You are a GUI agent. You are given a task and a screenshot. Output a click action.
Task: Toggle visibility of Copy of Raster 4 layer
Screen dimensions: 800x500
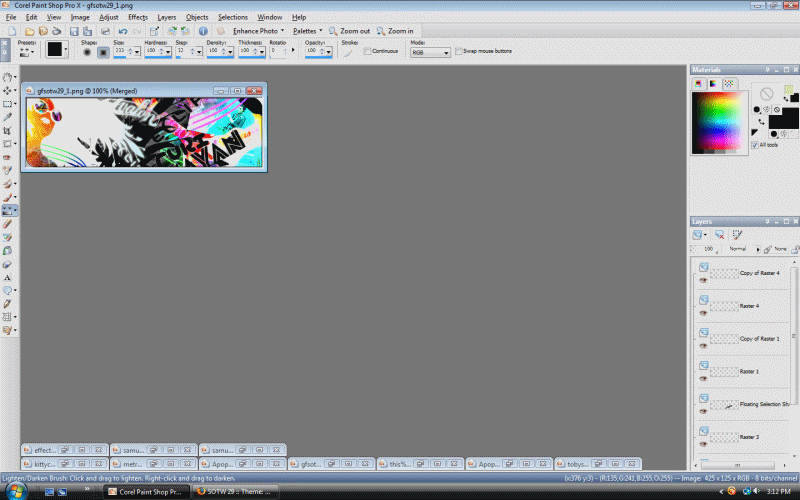pyautogui.click(x=703, y=280)
